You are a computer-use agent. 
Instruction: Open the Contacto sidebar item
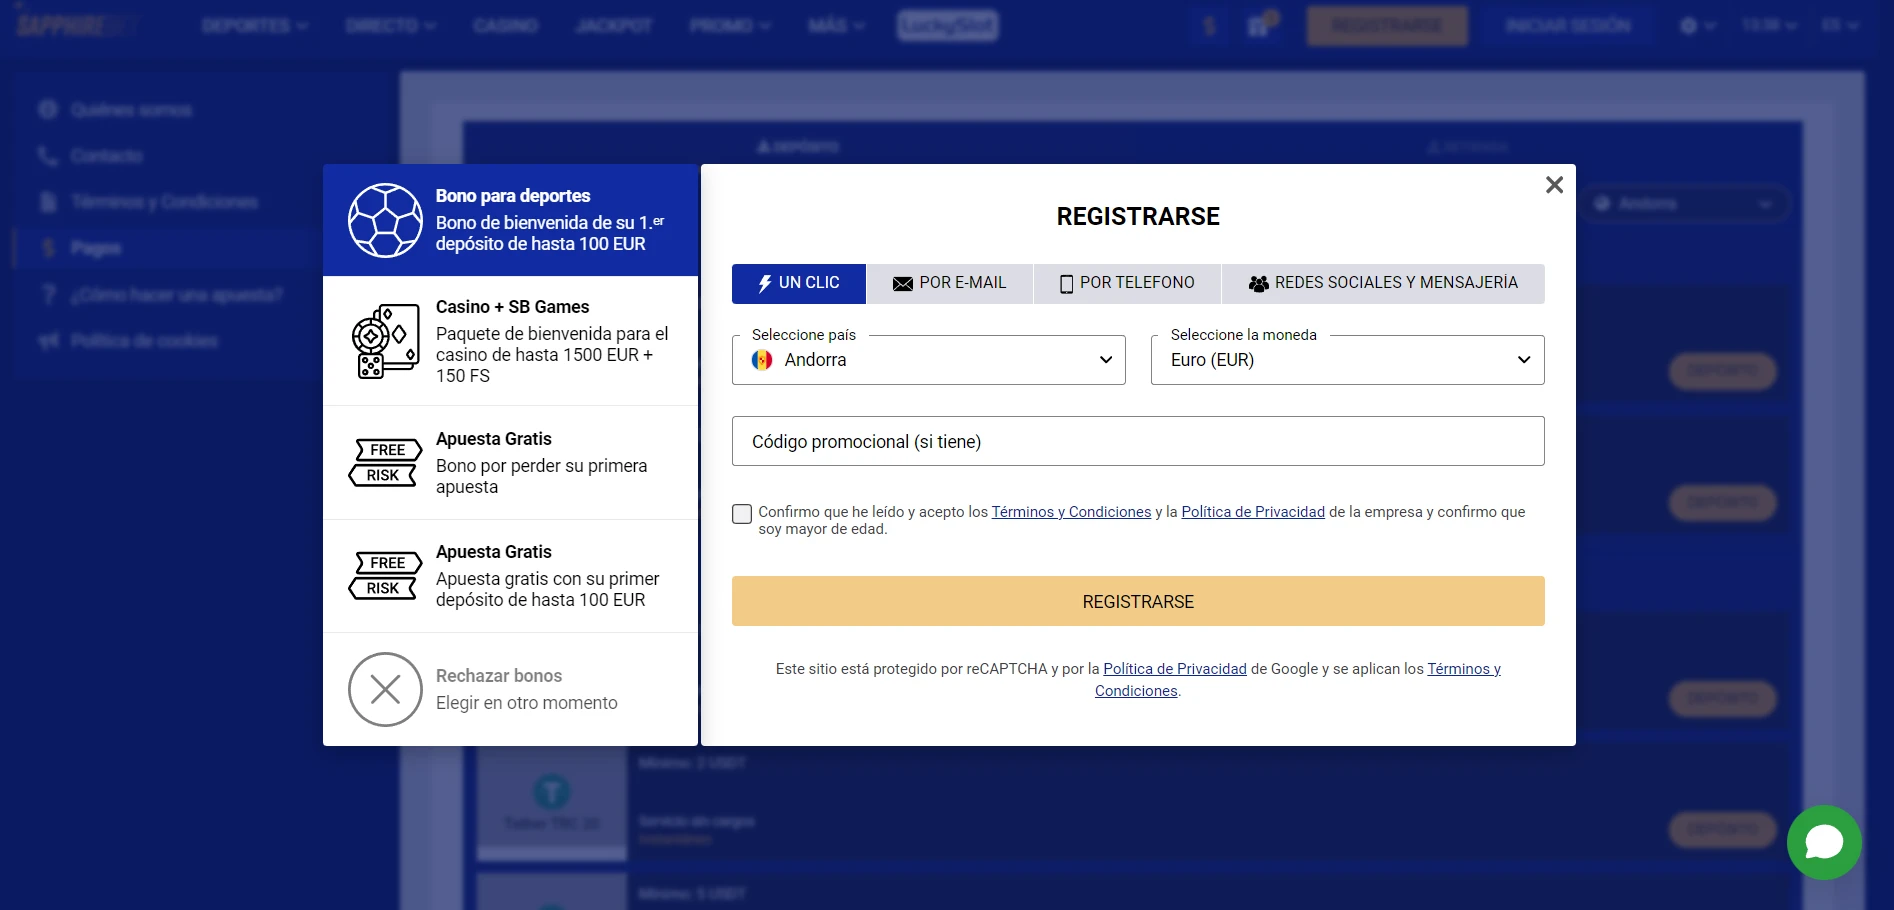point(106,156)
